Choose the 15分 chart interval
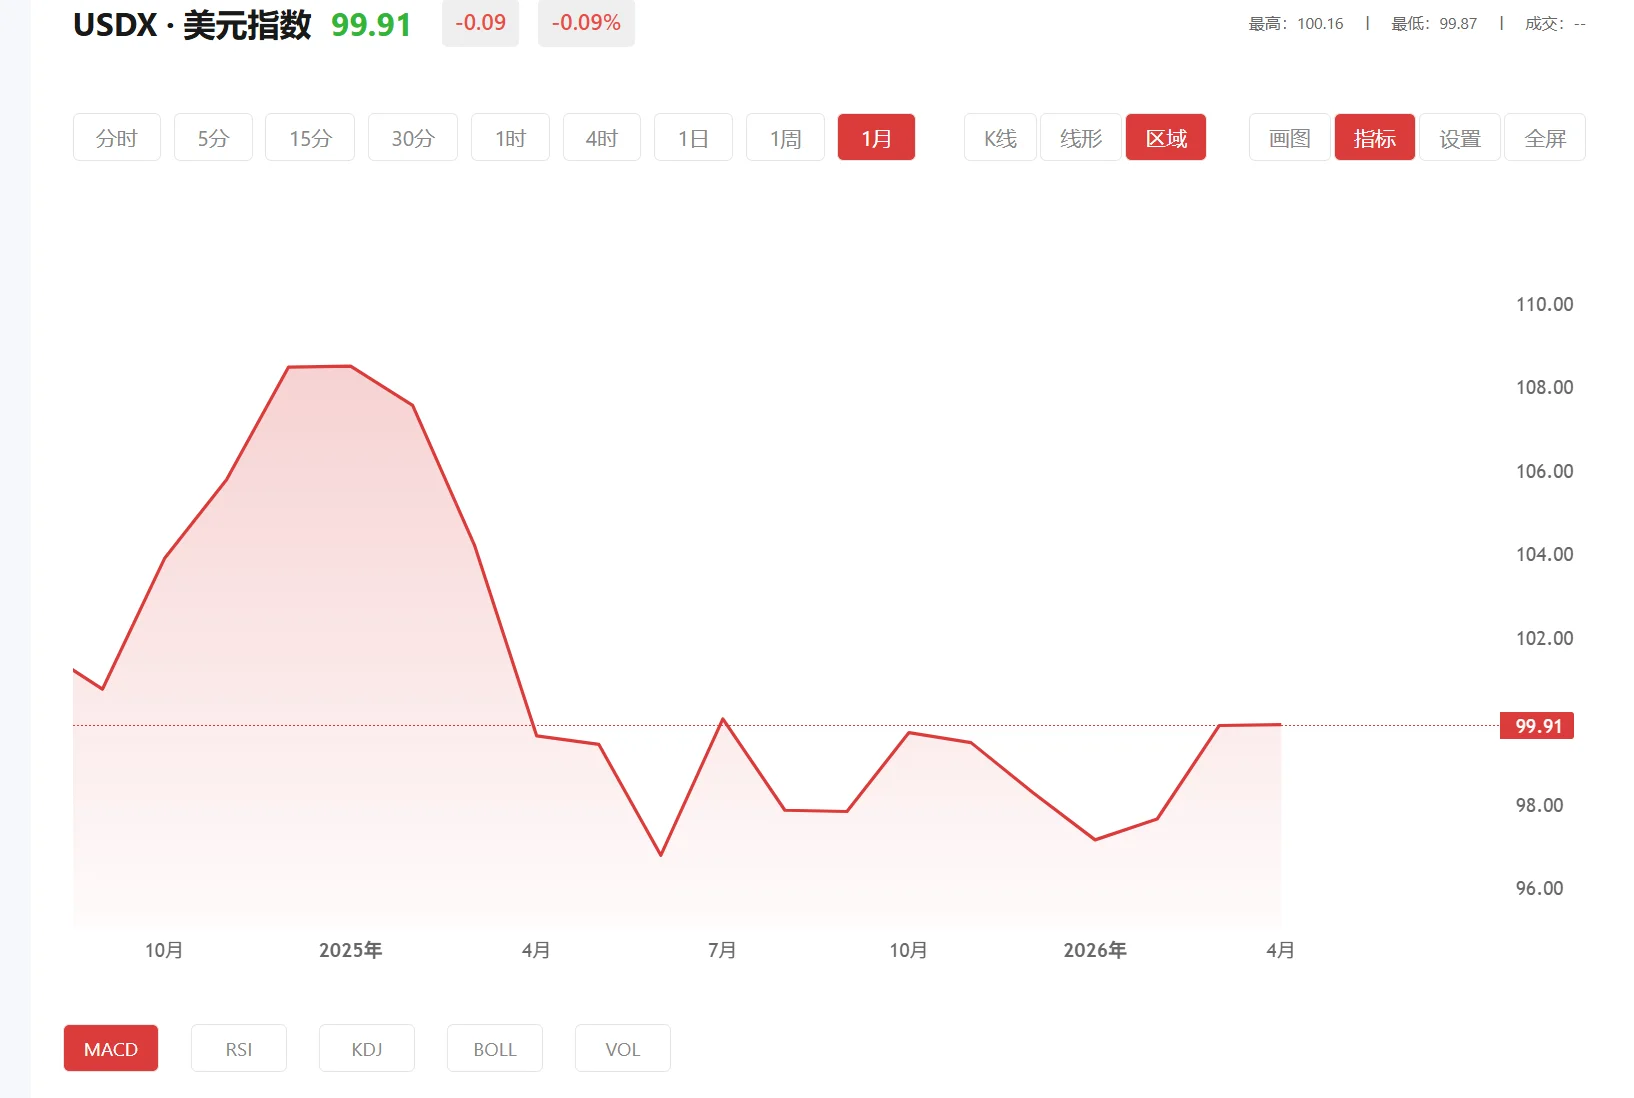The width and height of the screenshot is (1634, 1098). 310,138
